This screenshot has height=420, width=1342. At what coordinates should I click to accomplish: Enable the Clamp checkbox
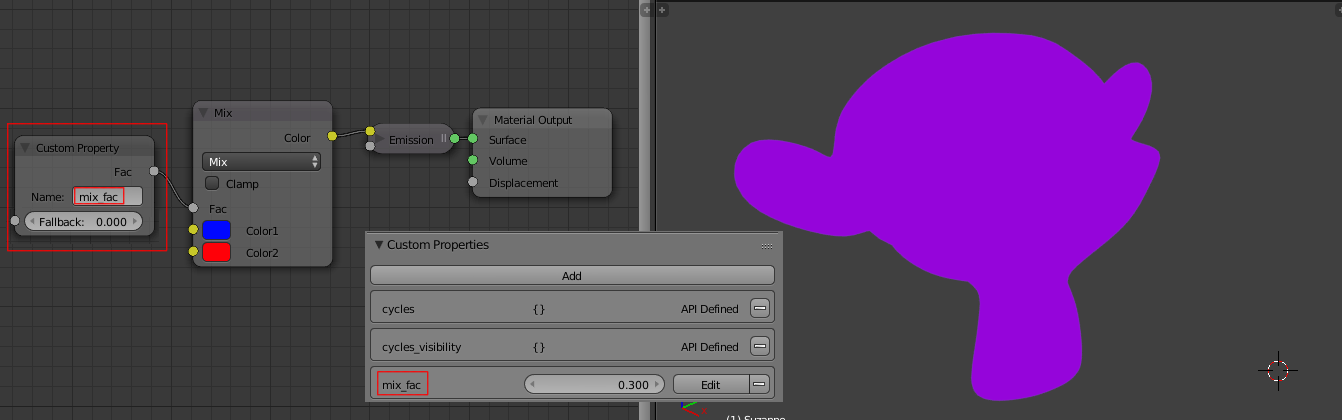click(x=212, y=184)
